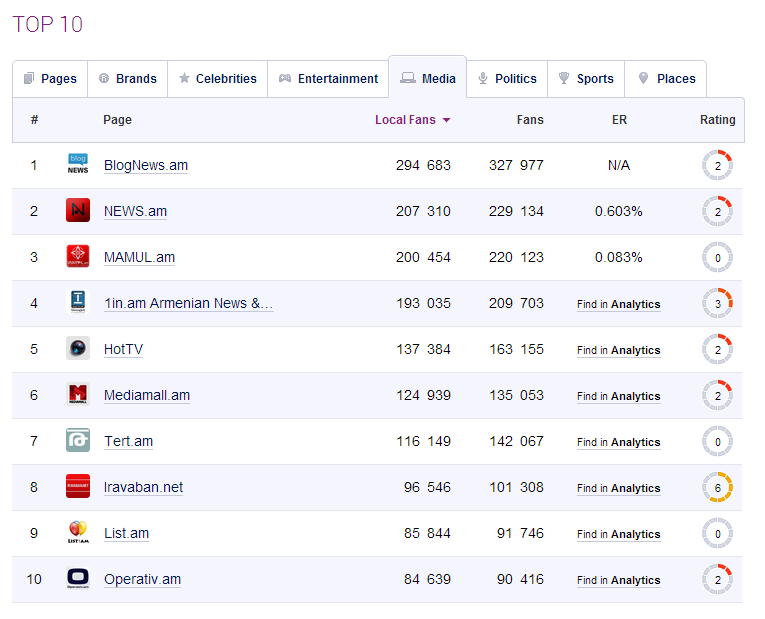Sort by the Page column header
The height and width of the screenshot is (619, 765).
click(x=117, y=120)
